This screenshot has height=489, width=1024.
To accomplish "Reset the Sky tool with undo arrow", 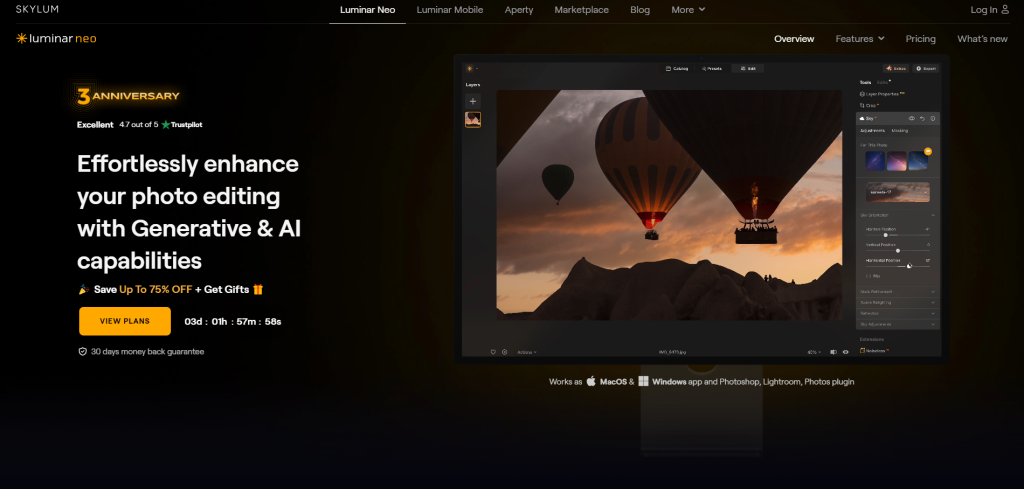I will click(x=922, y=119).
